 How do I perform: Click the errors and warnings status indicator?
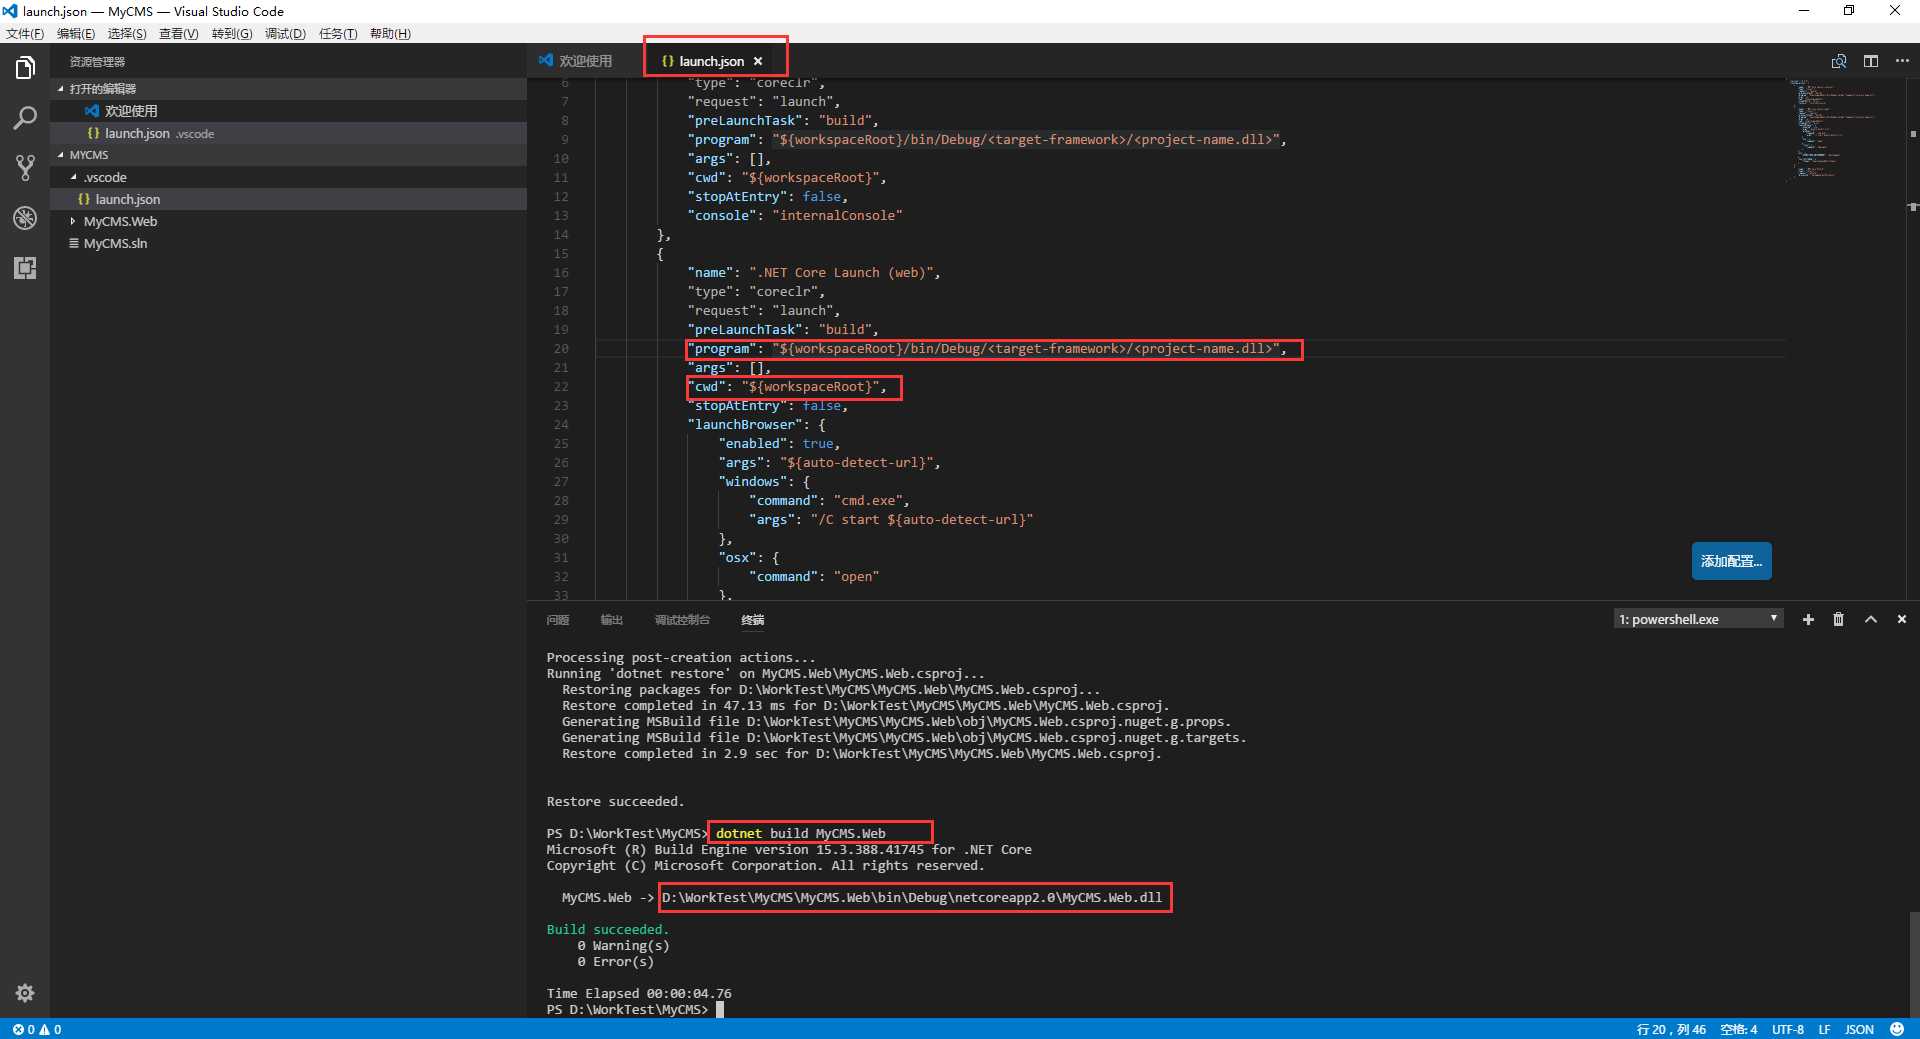(x=37, y=1029)
